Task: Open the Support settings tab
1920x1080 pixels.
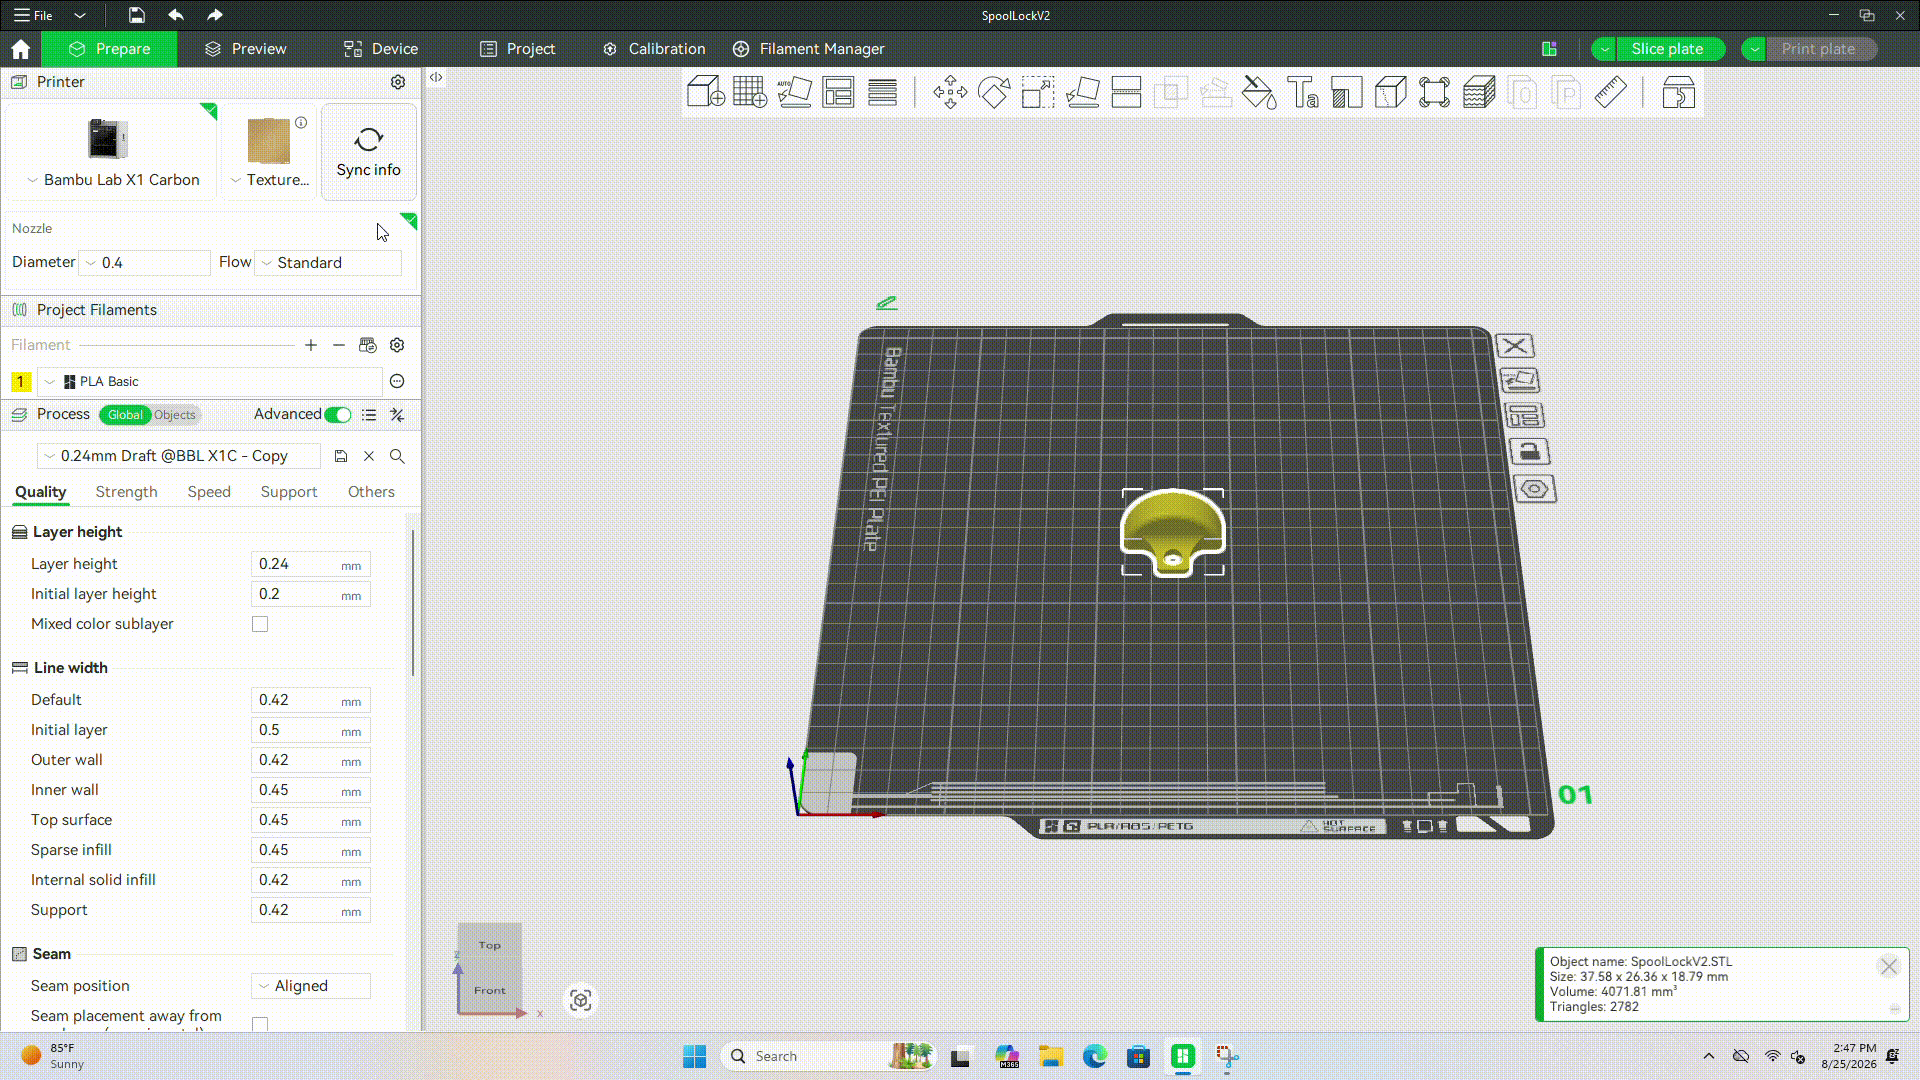Action: coord(289,492)
